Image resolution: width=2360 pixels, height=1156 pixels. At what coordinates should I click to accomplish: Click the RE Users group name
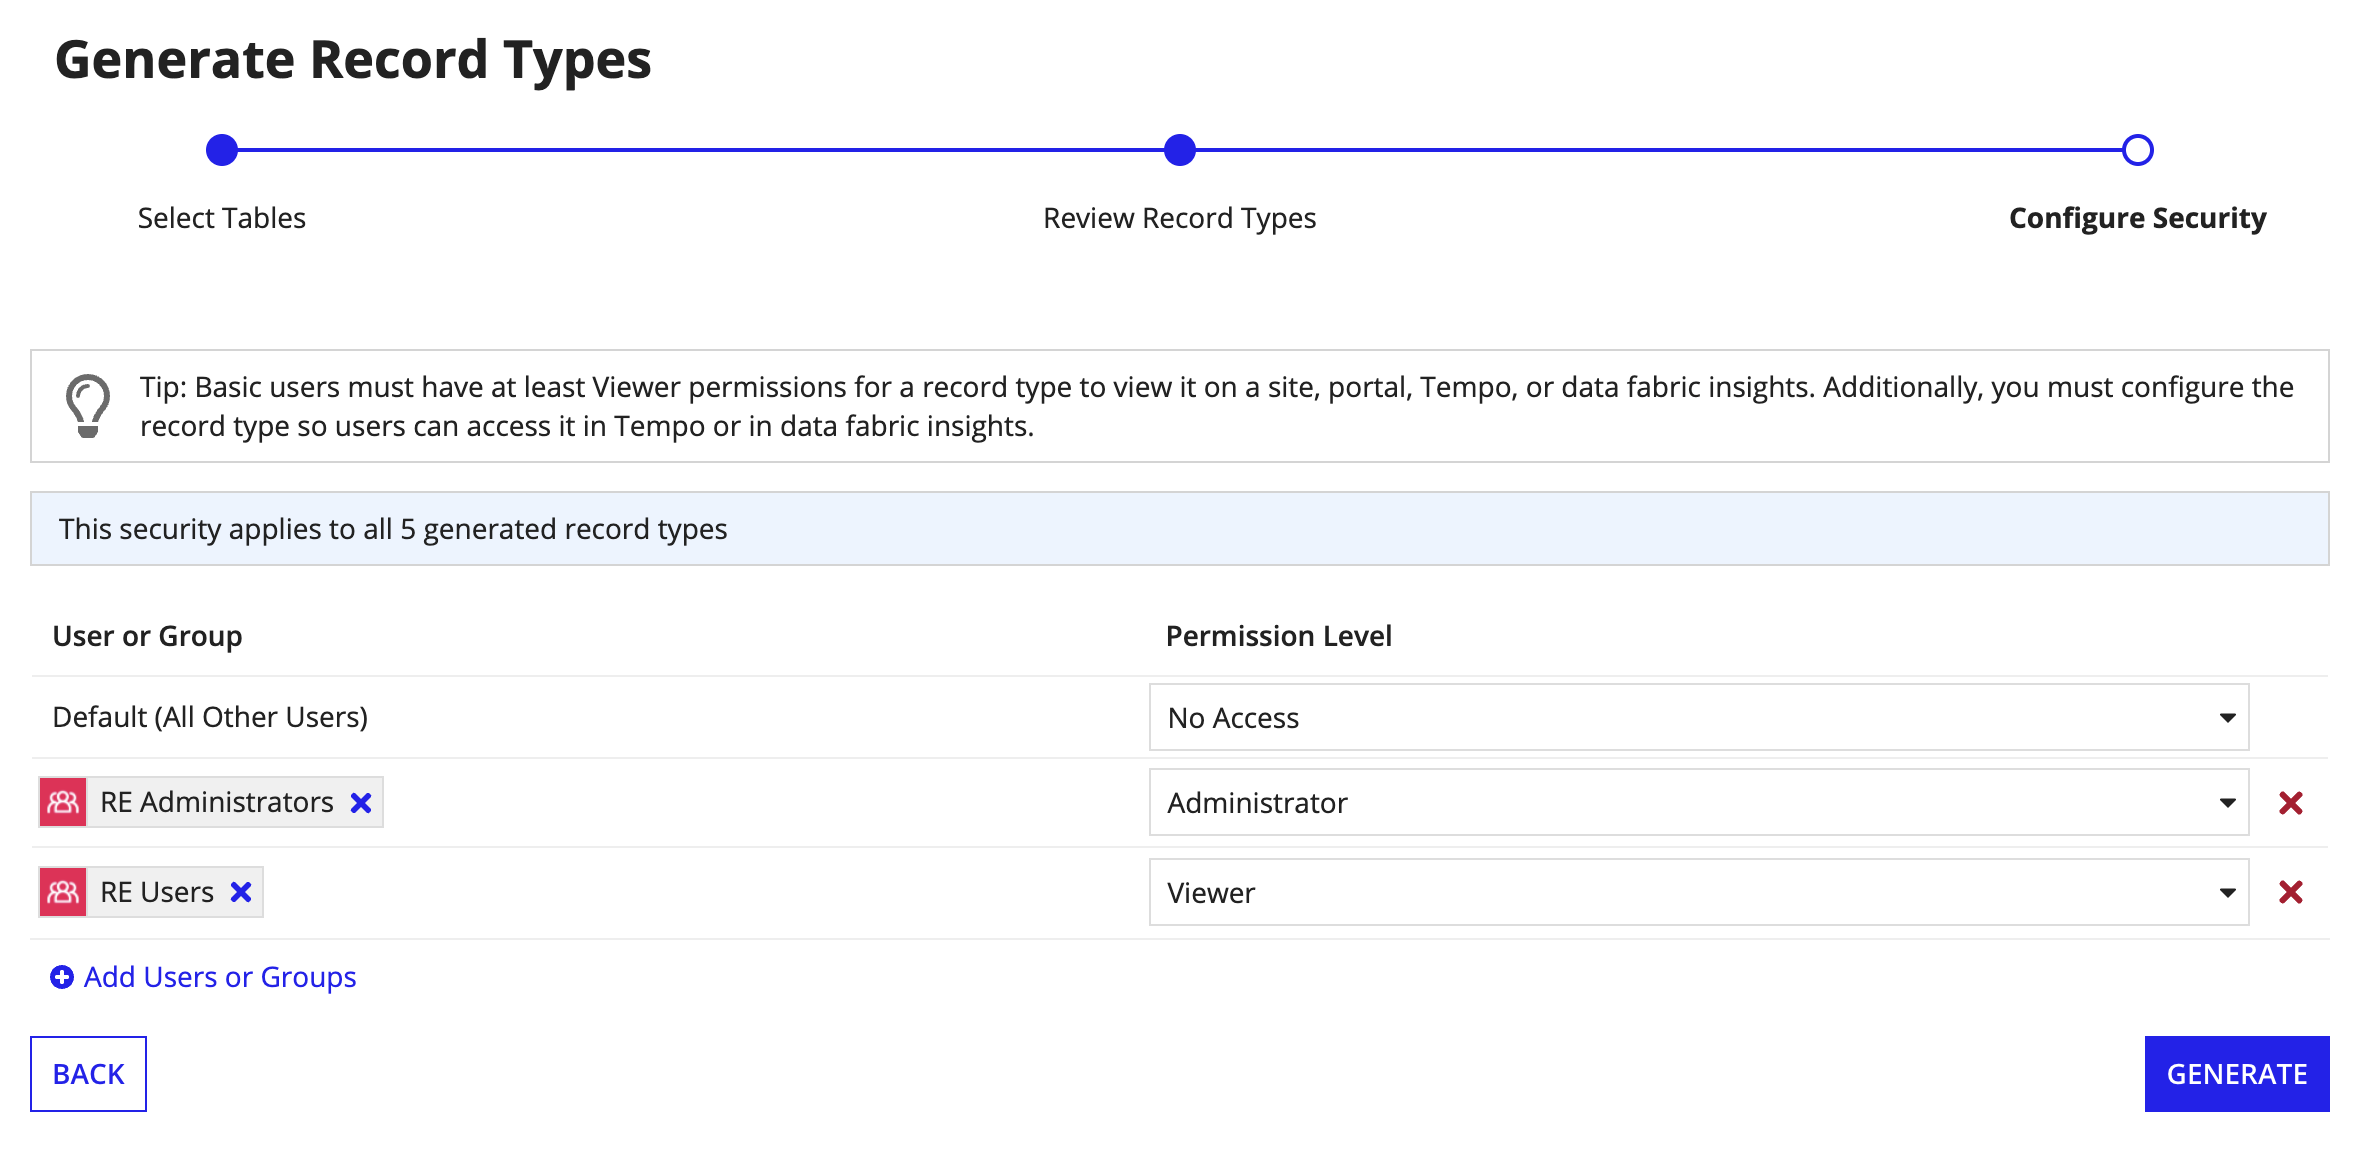[157, 892]
